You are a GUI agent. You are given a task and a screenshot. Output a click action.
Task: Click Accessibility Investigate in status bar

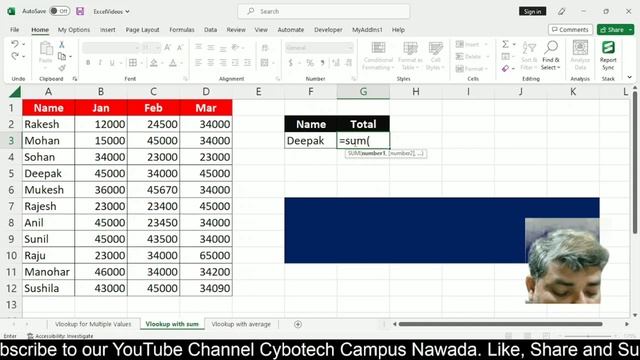point(60,336)
